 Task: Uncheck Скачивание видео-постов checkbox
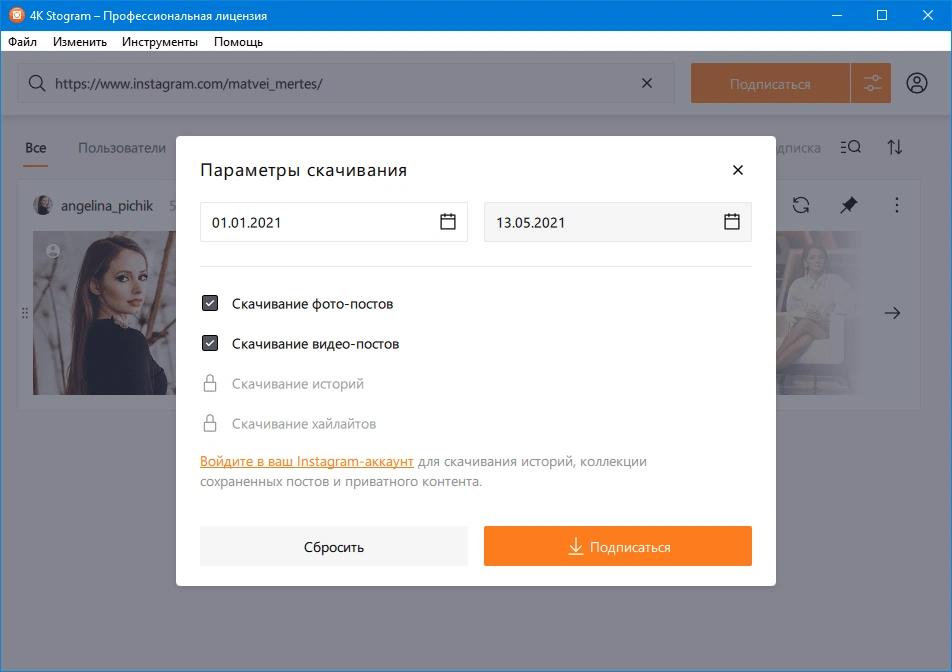coord(209,343)
